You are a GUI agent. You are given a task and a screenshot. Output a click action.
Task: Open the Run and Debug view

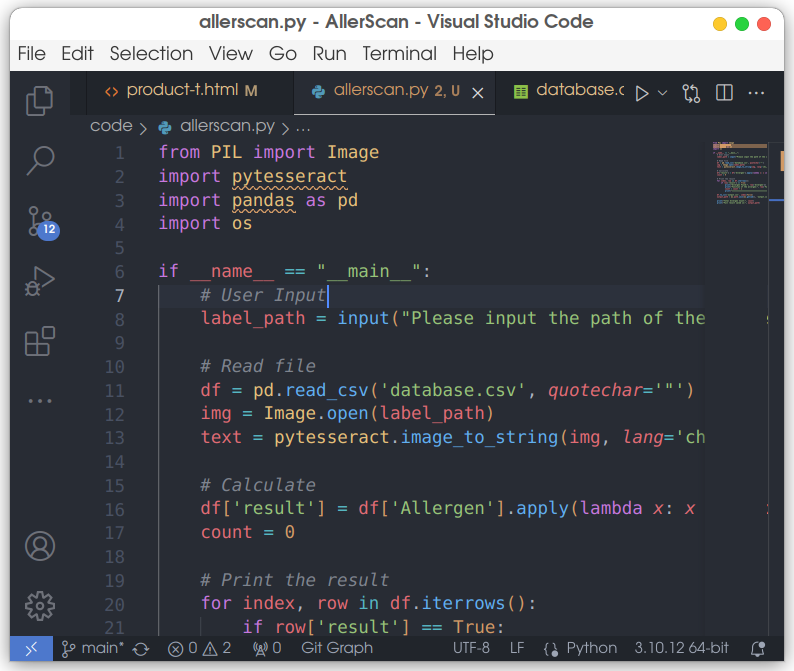pyautogui.click(x=39, y=281)
